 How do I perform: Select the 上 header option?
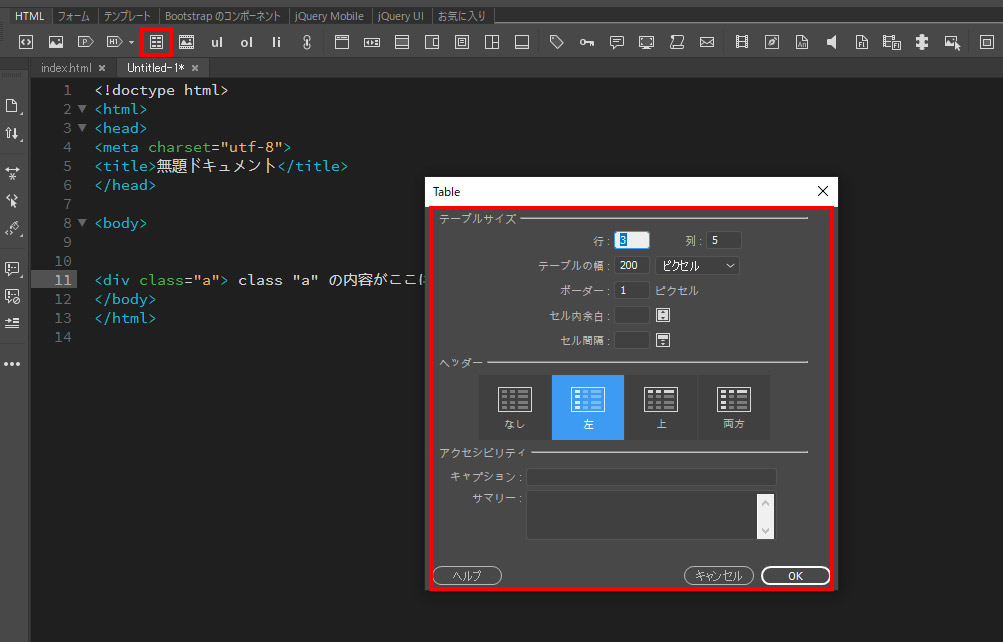(661, 407)
